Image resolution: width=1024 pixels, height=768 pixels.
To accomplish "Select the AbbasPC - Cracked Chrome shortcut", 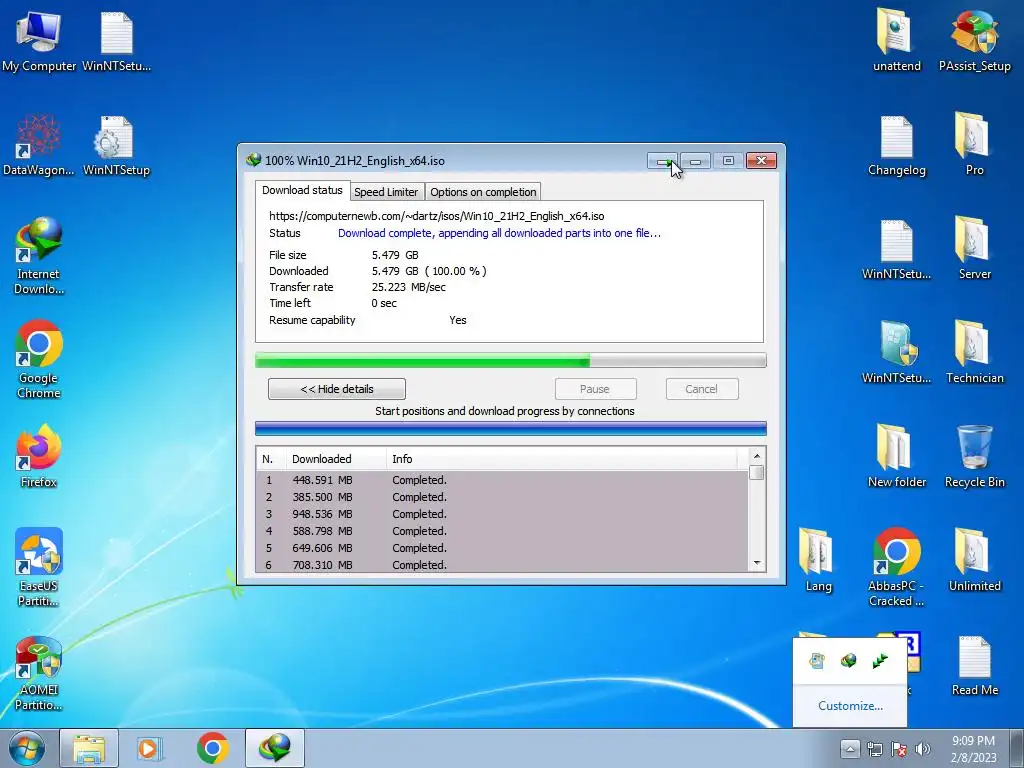I will click(897, 567).
